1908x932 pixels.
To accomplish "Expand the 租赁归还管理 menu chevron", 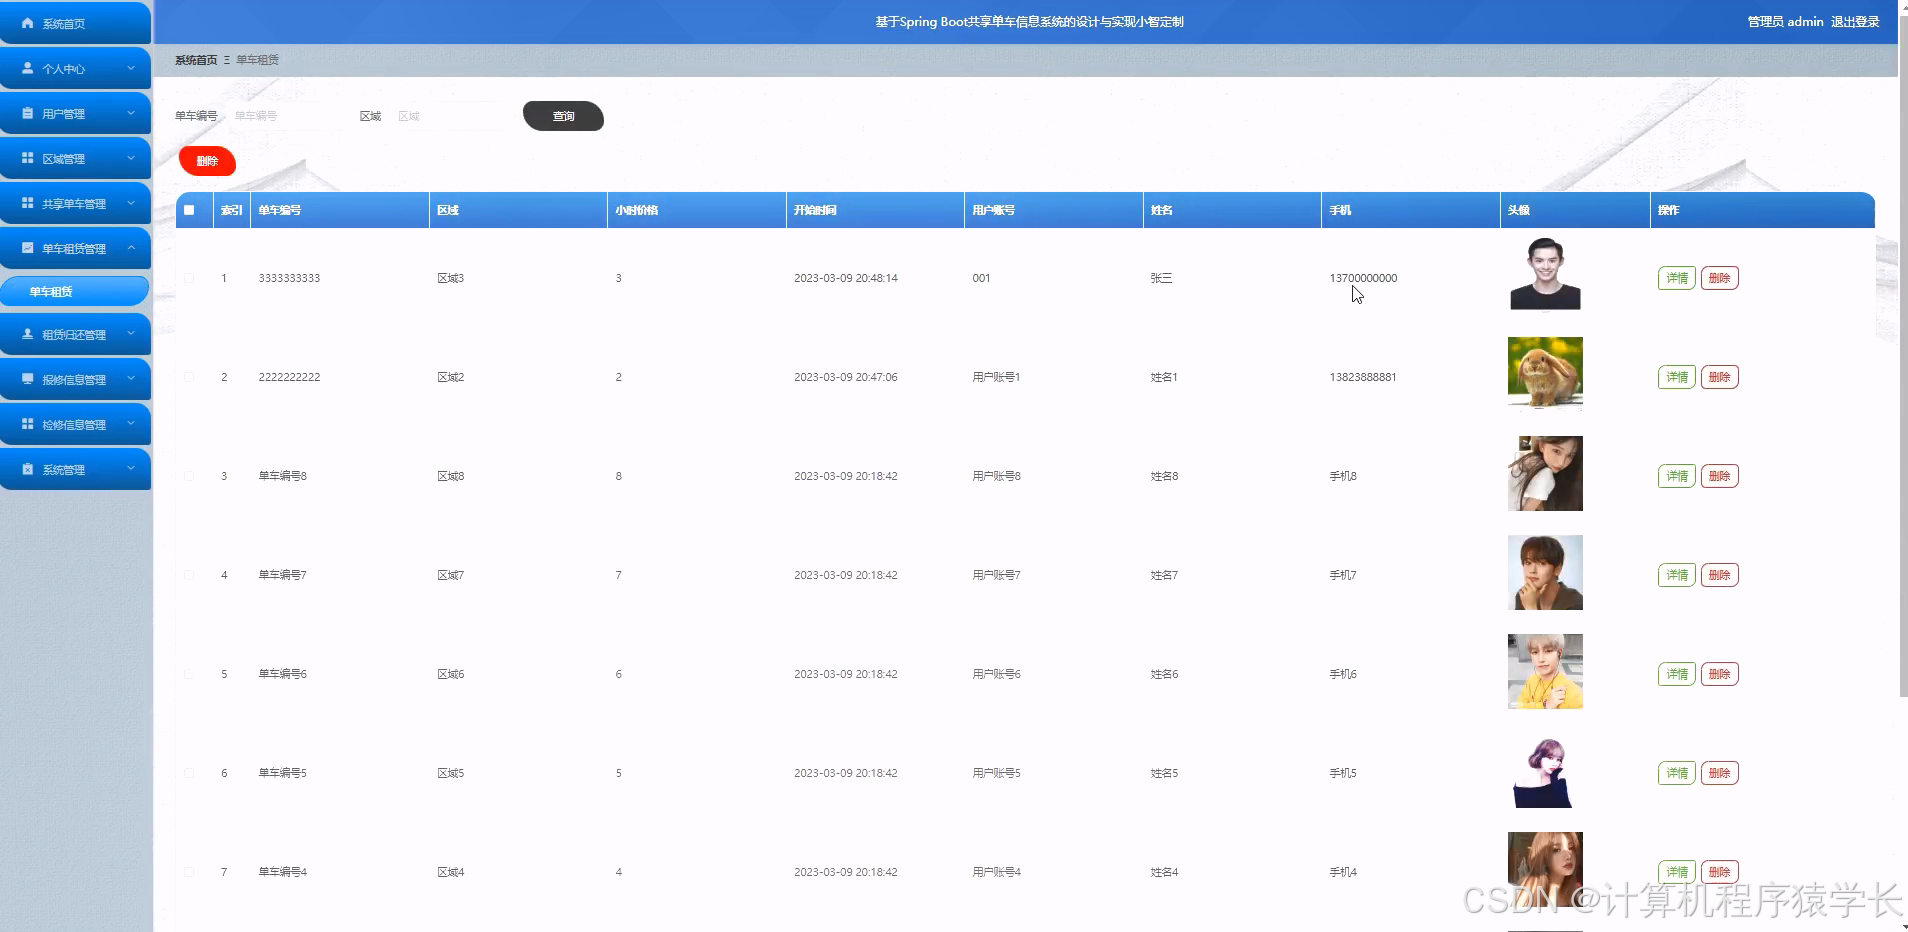I will pyautogui.click(x=131, y=334).
